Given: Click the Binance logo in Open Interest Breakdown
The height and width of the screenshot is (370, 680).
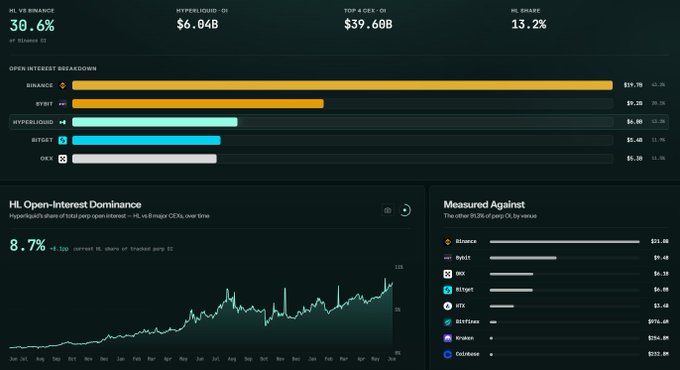Looking at the screenshot, I should pos(62,85).
